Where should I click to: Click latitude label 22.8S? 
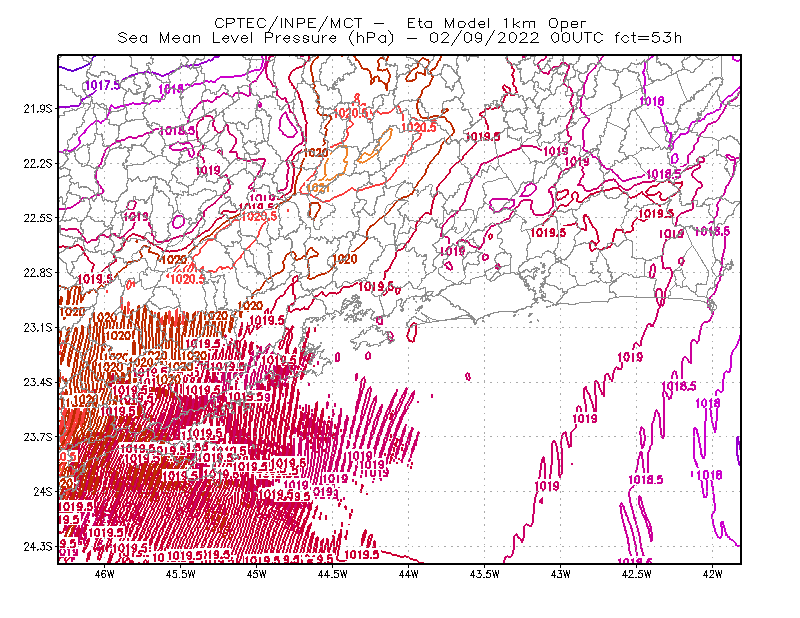[x=38, y=273]
